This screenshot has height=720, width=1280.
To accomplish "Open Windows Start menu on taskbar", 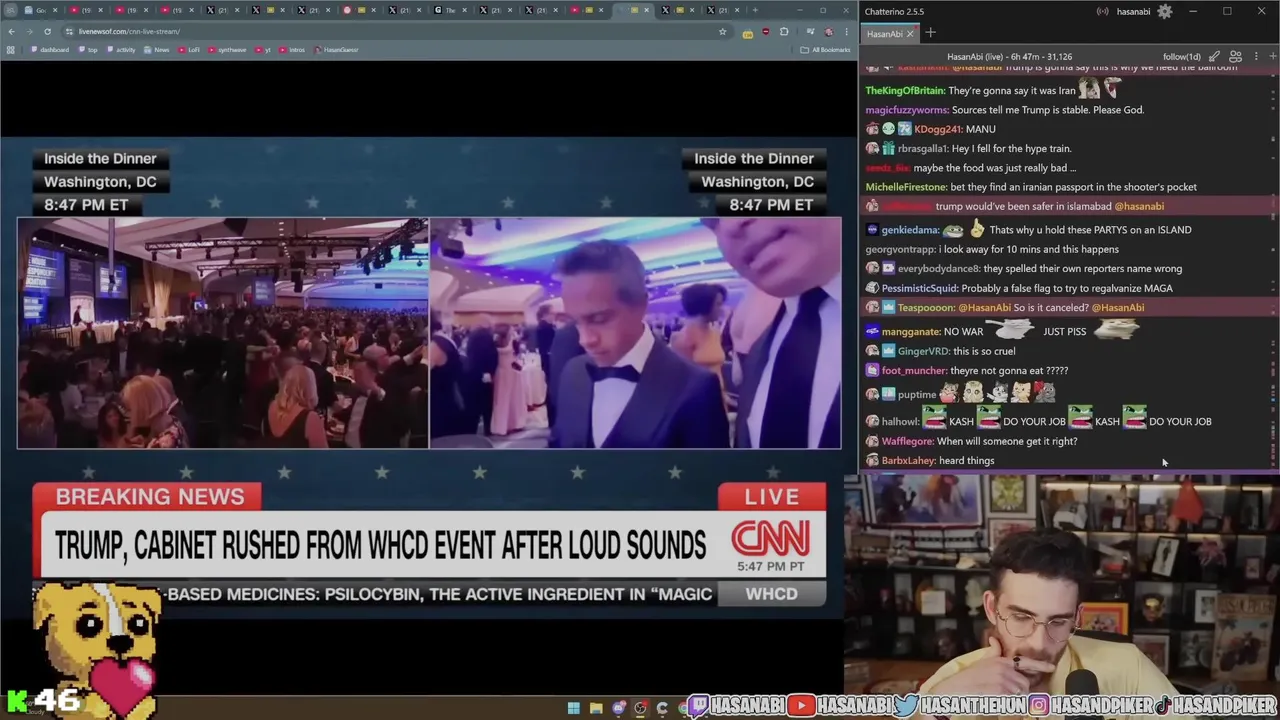I will click(574, 708).
